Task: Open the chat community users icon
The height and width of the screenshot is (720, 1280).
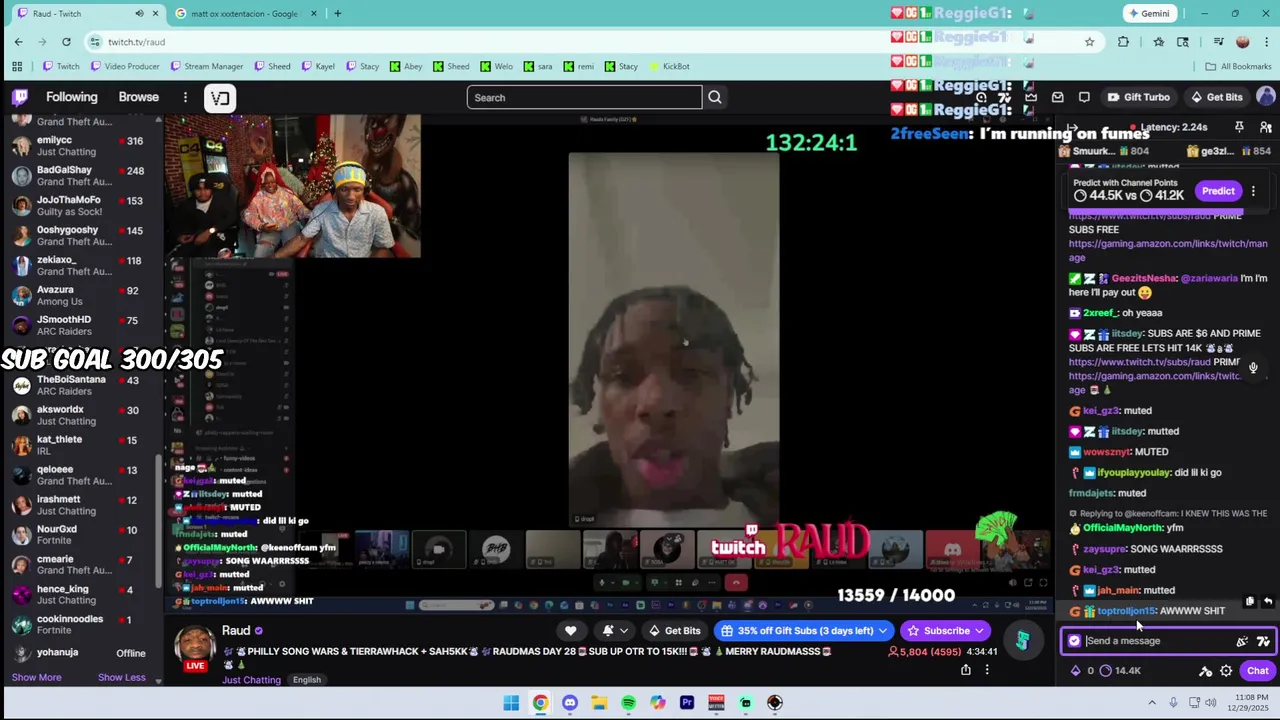Action: click(x=1265, y=127)
